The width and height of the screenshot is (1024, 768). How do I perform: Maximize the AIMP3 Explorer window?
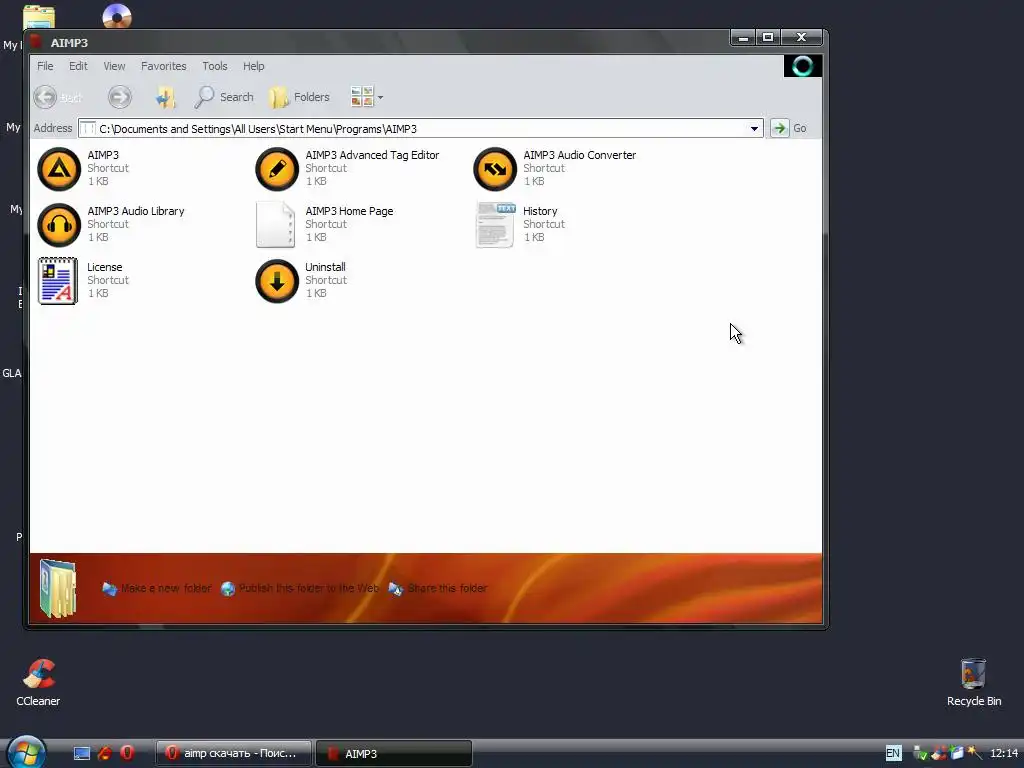768,38
